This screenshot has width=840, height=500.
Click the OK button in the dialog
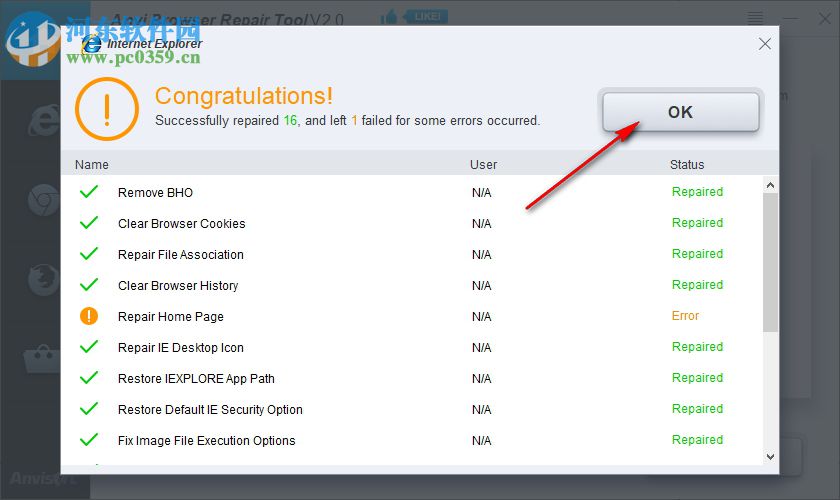coord(680,112)
